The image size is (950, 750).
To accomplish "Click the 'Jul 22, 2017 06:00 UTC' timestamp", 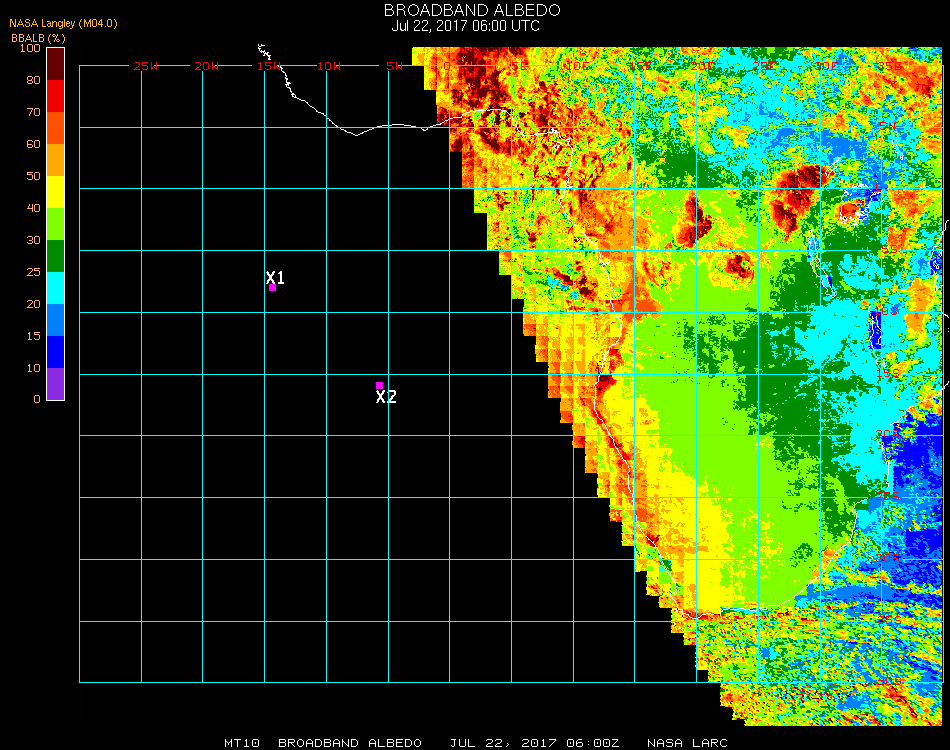I will pyautogui.click(x=465, y=26).
